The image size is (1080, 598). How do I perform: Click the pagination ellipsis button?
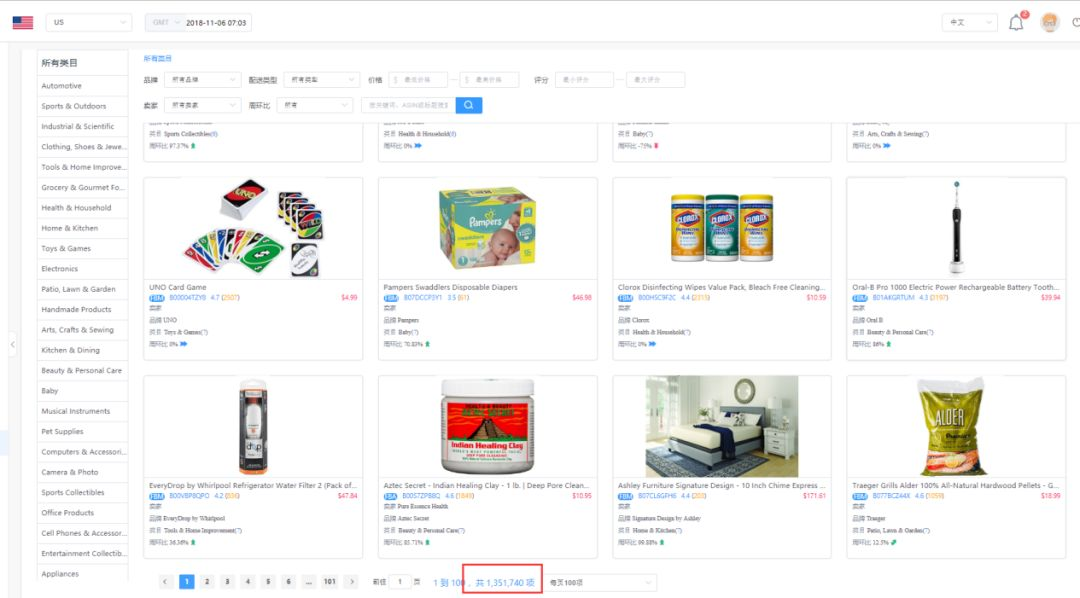[309, 581]
